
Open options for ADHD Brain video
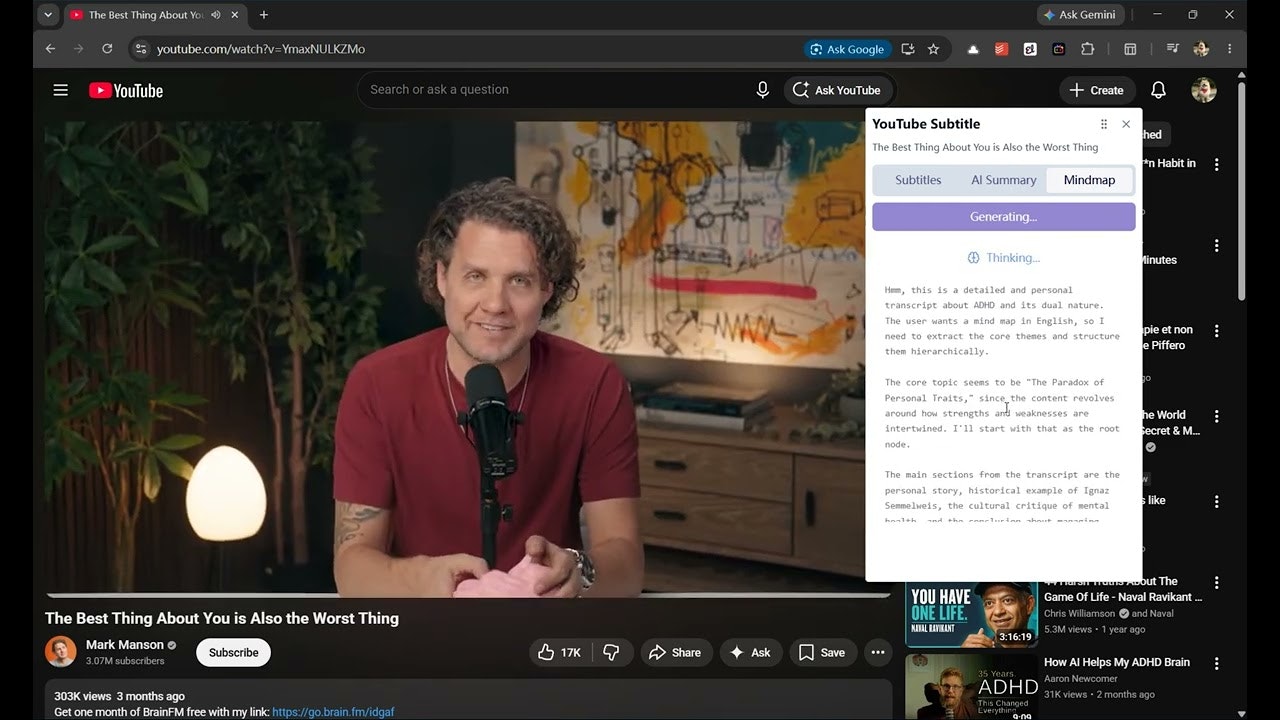pyautogui.click(x=1217, y=663)
